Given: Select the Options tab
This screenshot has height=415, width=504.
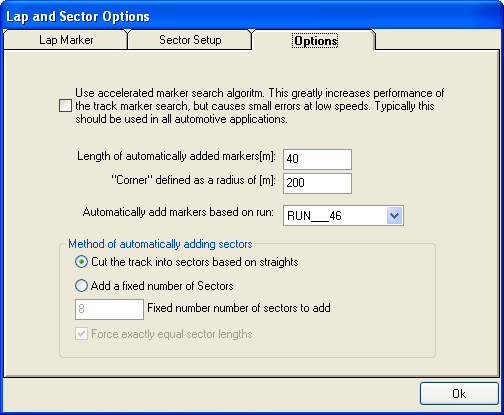Looking at the screenshot, I should click(315, 41).
